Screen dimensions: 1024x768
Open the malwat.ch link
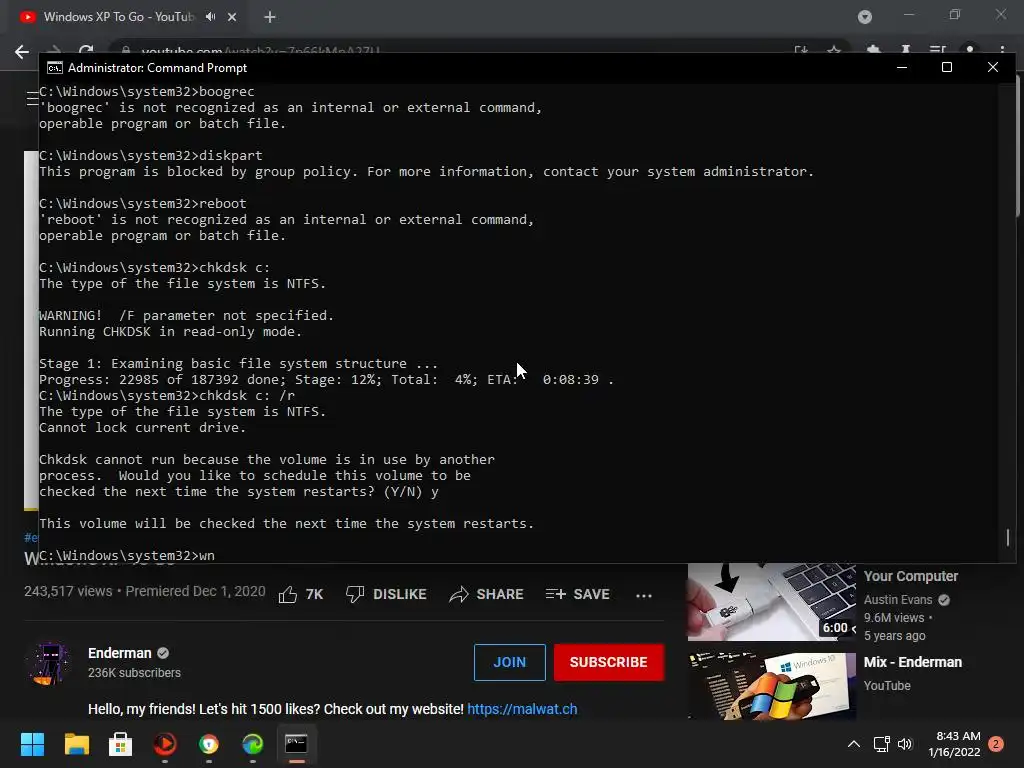point(522,709)
